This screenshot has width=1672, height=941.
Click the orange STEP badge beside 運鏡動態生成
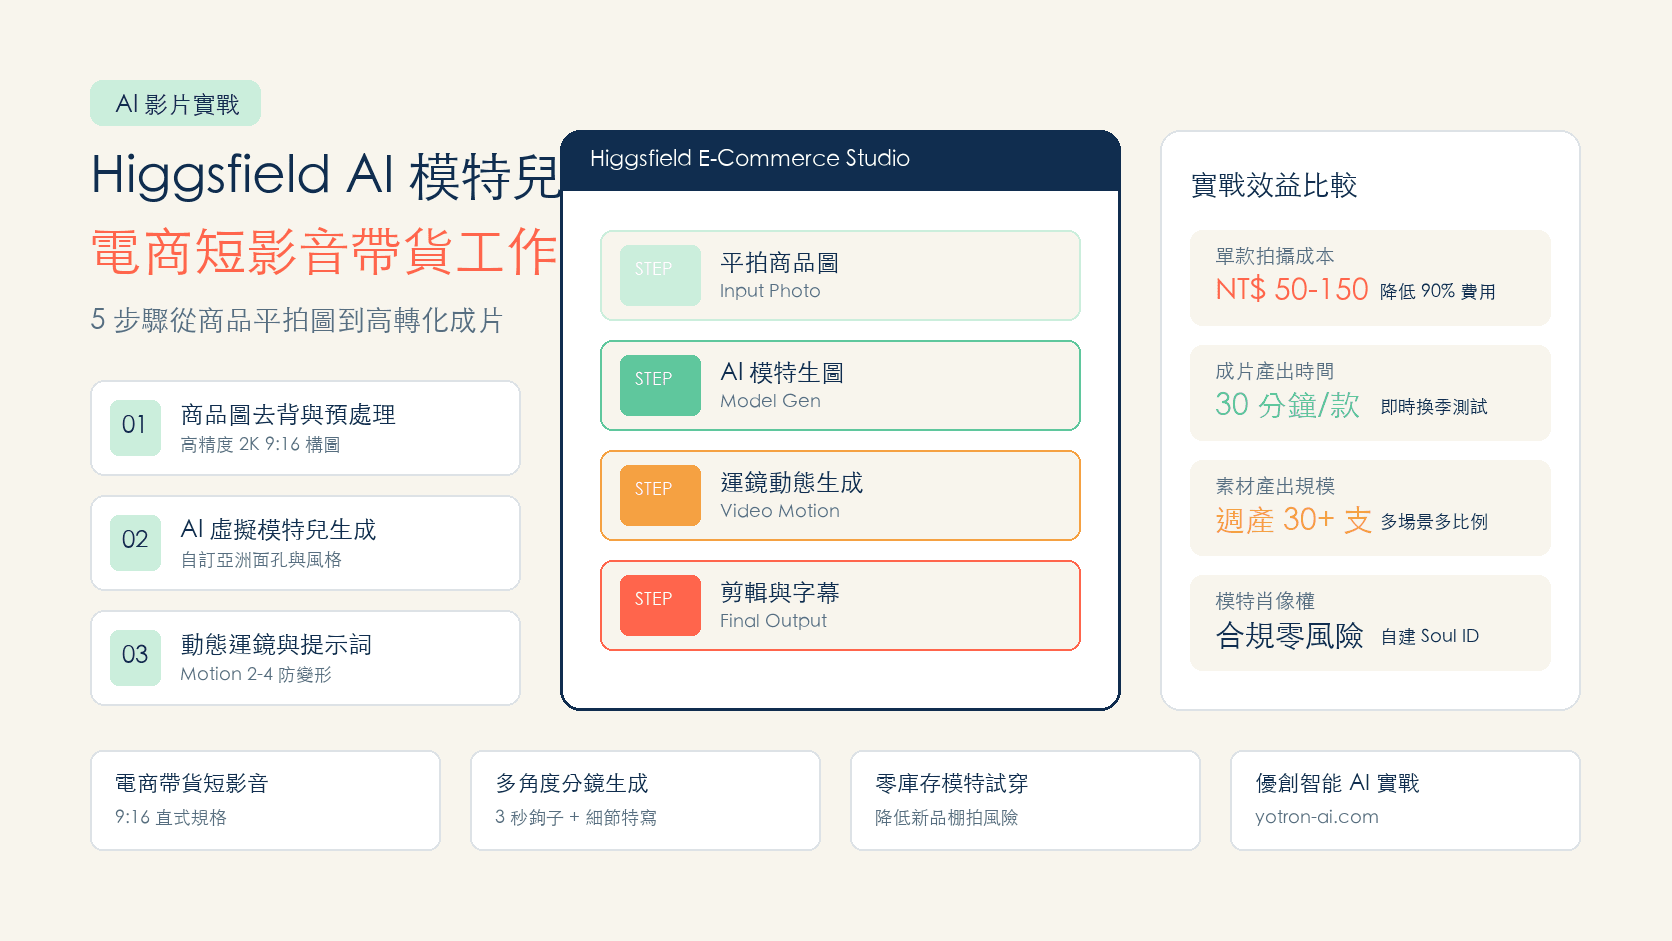(x=660, y=495)
